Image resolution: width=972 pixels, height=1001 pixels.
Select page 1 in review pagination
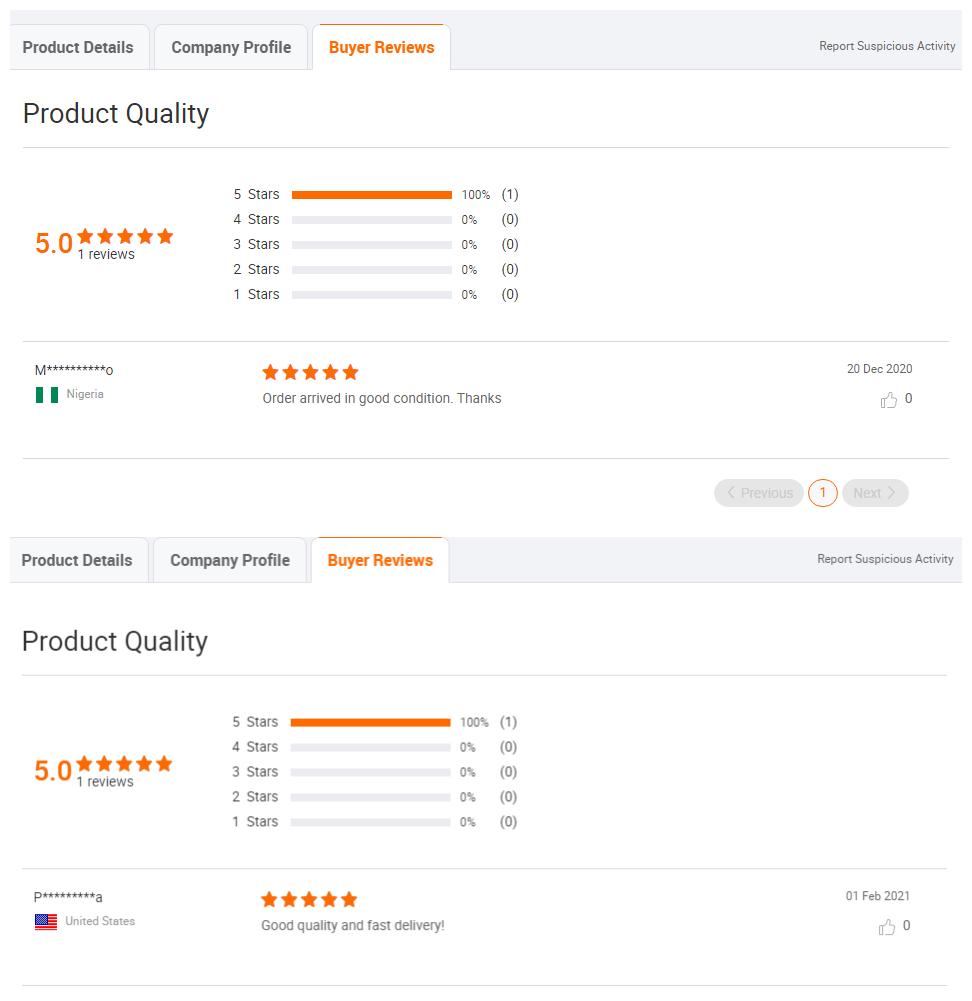[823, 493]
